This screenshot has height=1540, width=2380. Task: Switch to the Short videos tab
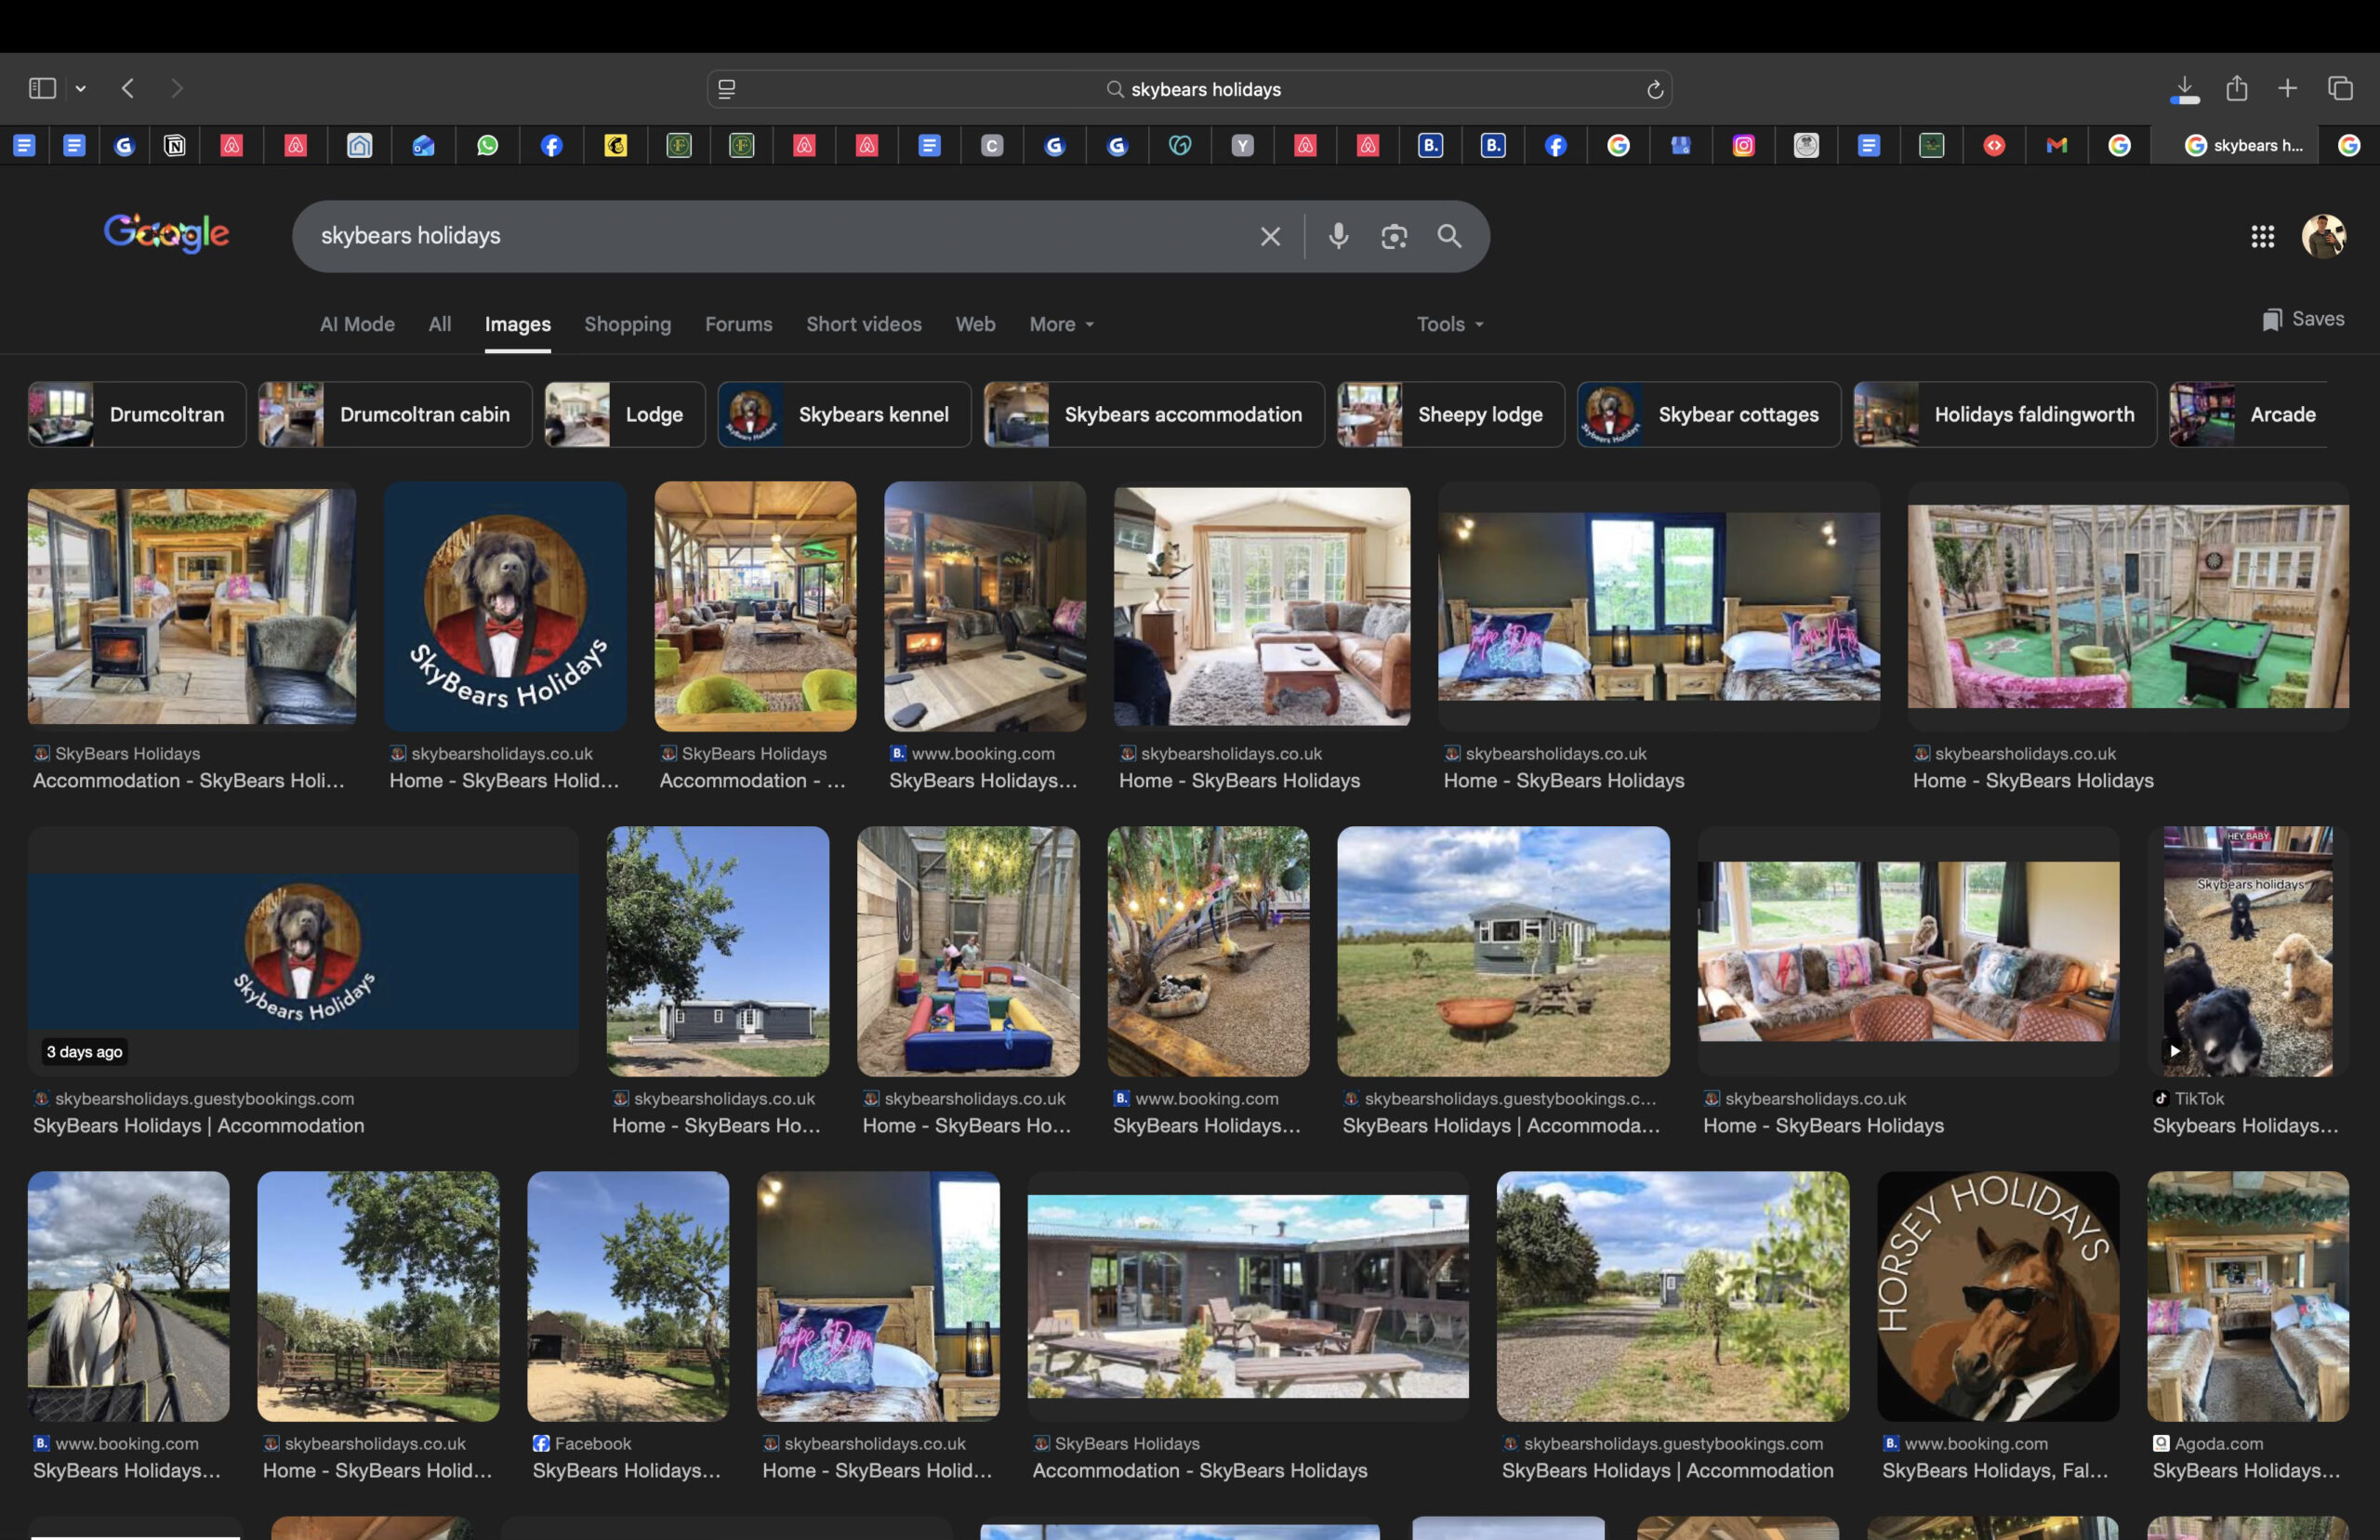(863, 324)
